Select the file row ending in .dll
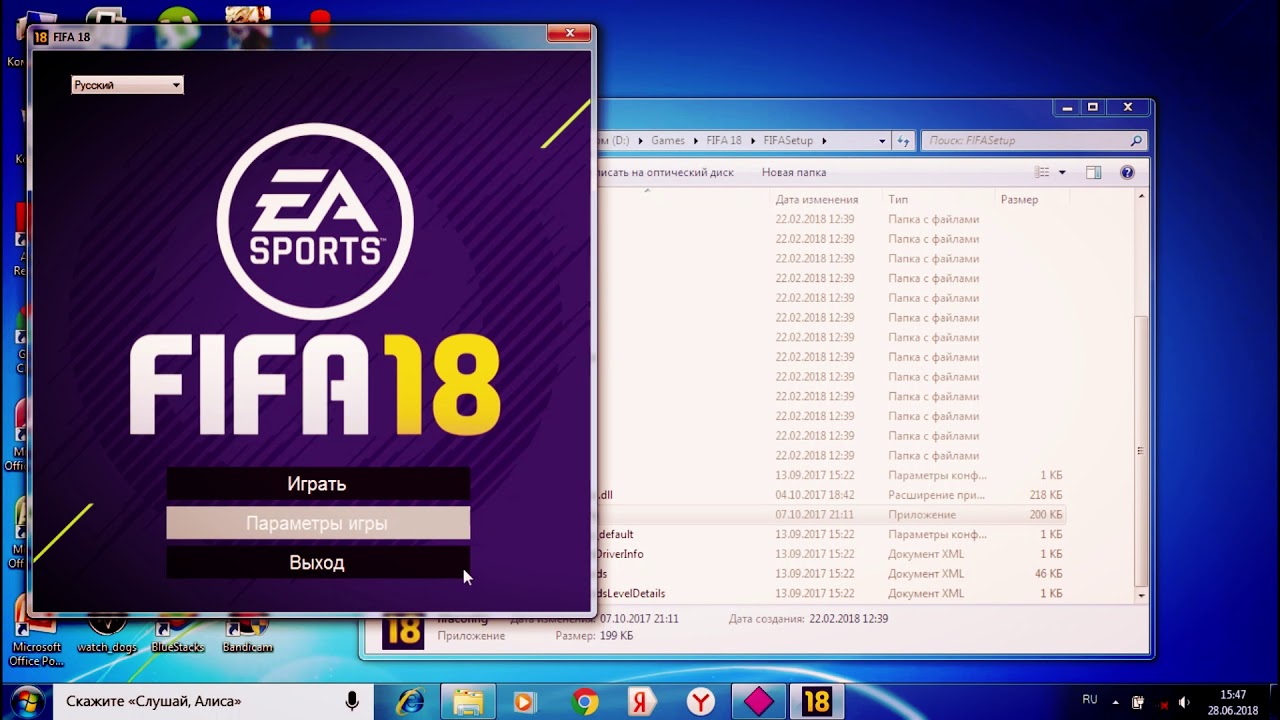 831,495
